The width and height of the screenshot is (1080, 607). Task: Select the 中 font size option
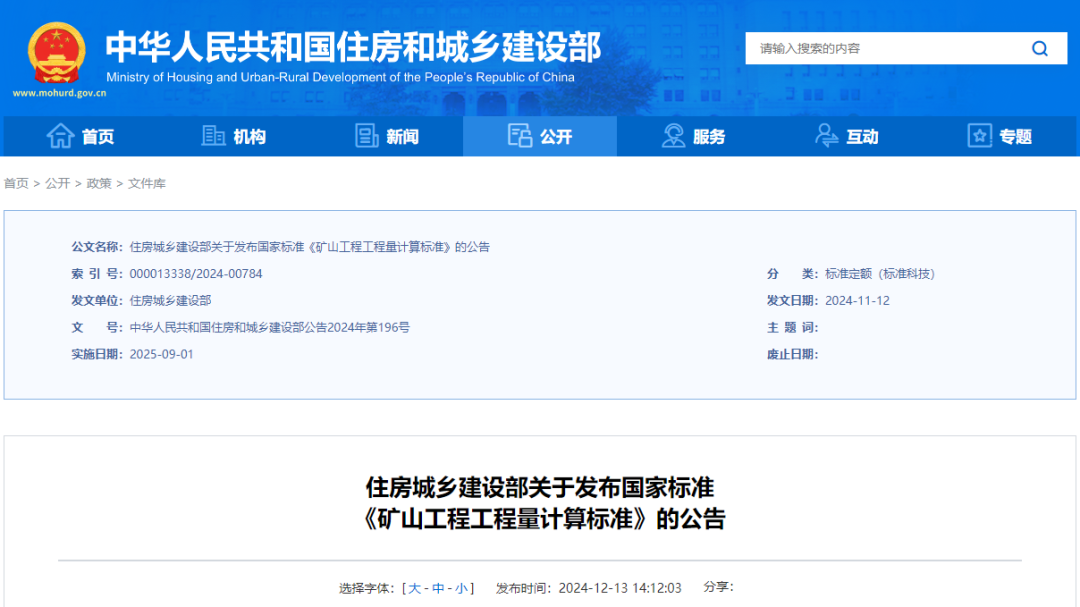click(437, 590)
